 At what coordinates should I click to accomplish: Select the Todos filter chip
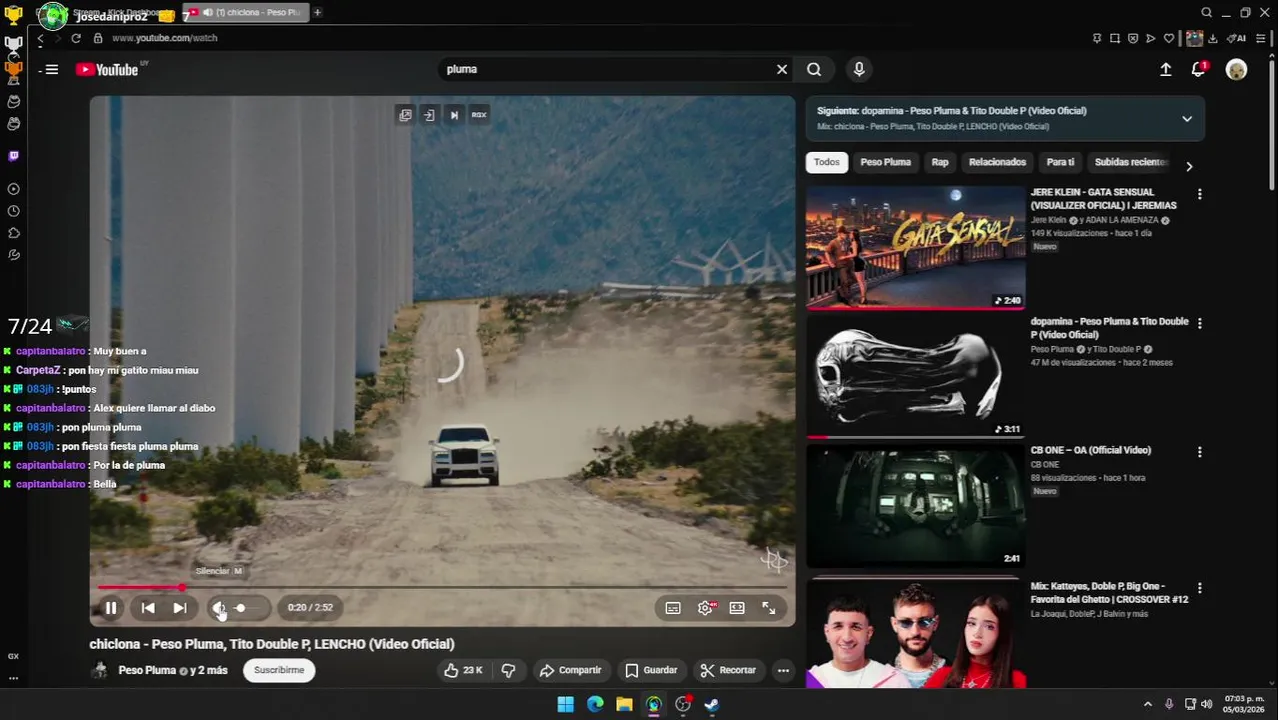tap(826, 162)
